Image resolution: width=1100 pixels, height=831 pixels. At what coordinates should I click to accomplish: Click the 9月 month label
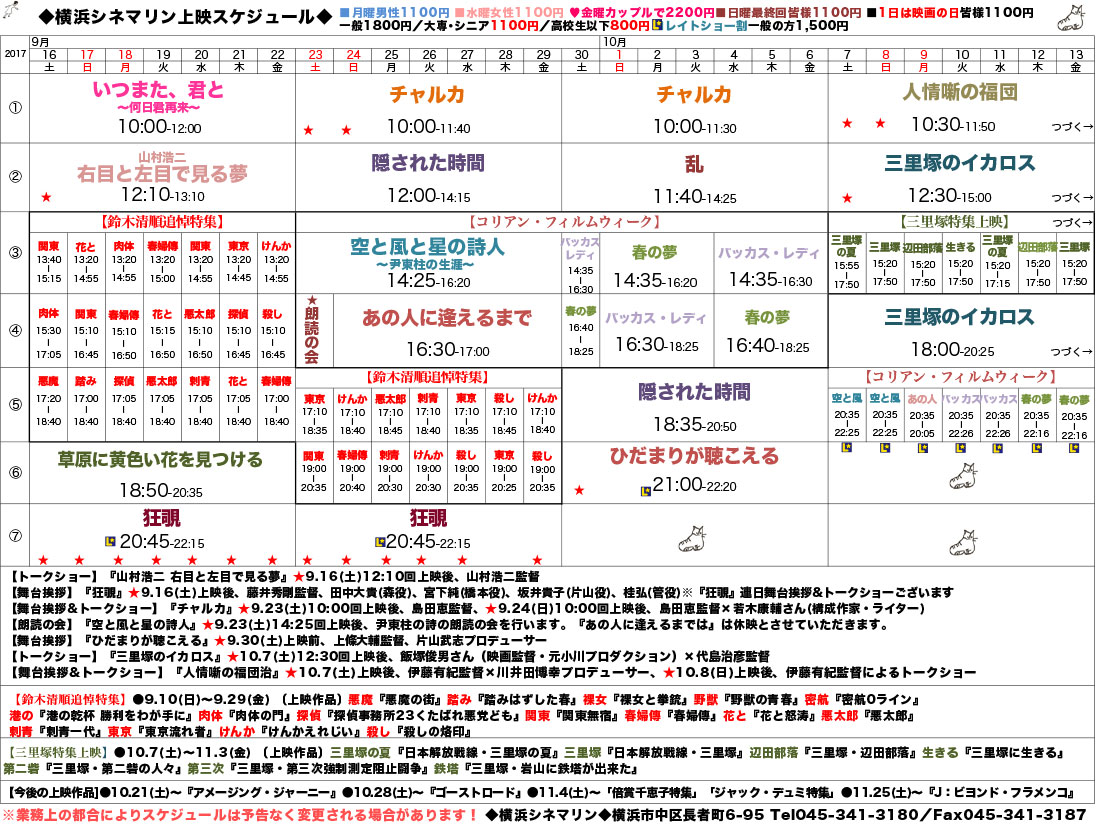(41, 42)
